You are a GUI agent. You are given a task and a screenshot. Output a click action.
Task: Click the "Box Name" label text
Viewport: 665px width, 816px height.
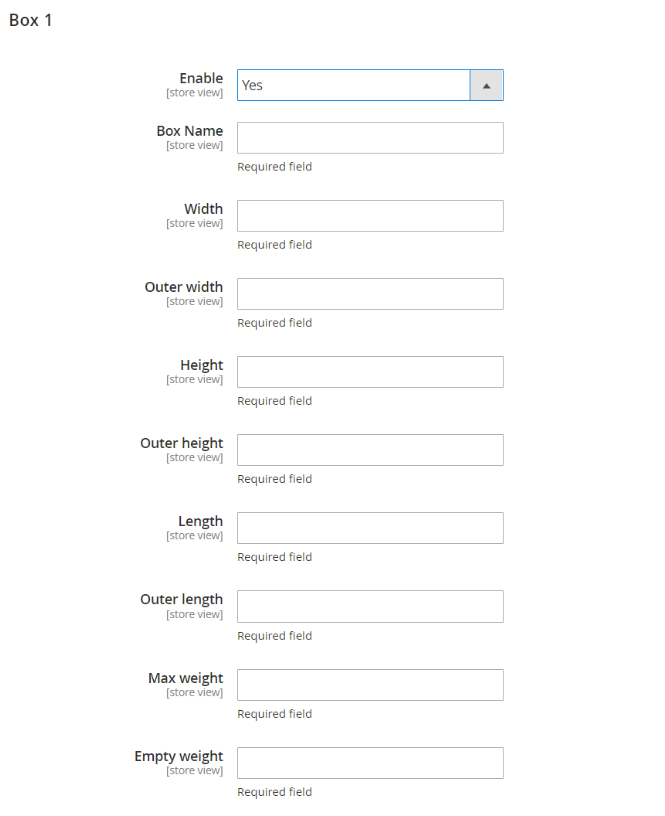[190, 131]
